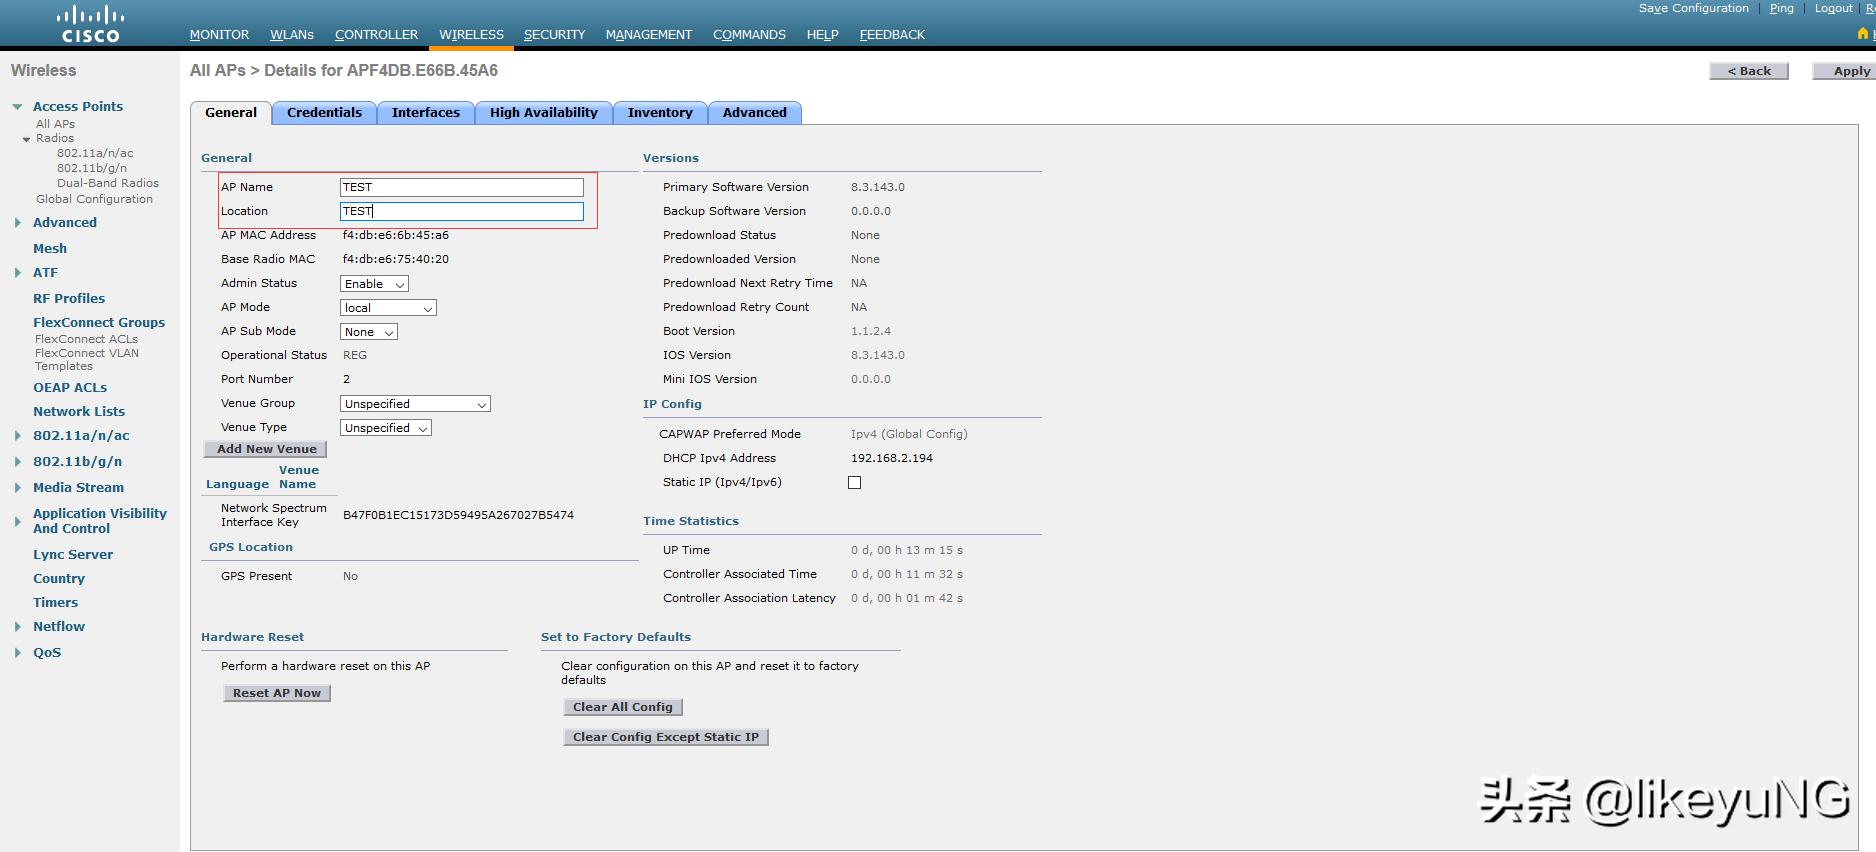This screenshot has height=852, width=1876.
Task: Open the Mesh sidebar link
Action: [50, 248]
